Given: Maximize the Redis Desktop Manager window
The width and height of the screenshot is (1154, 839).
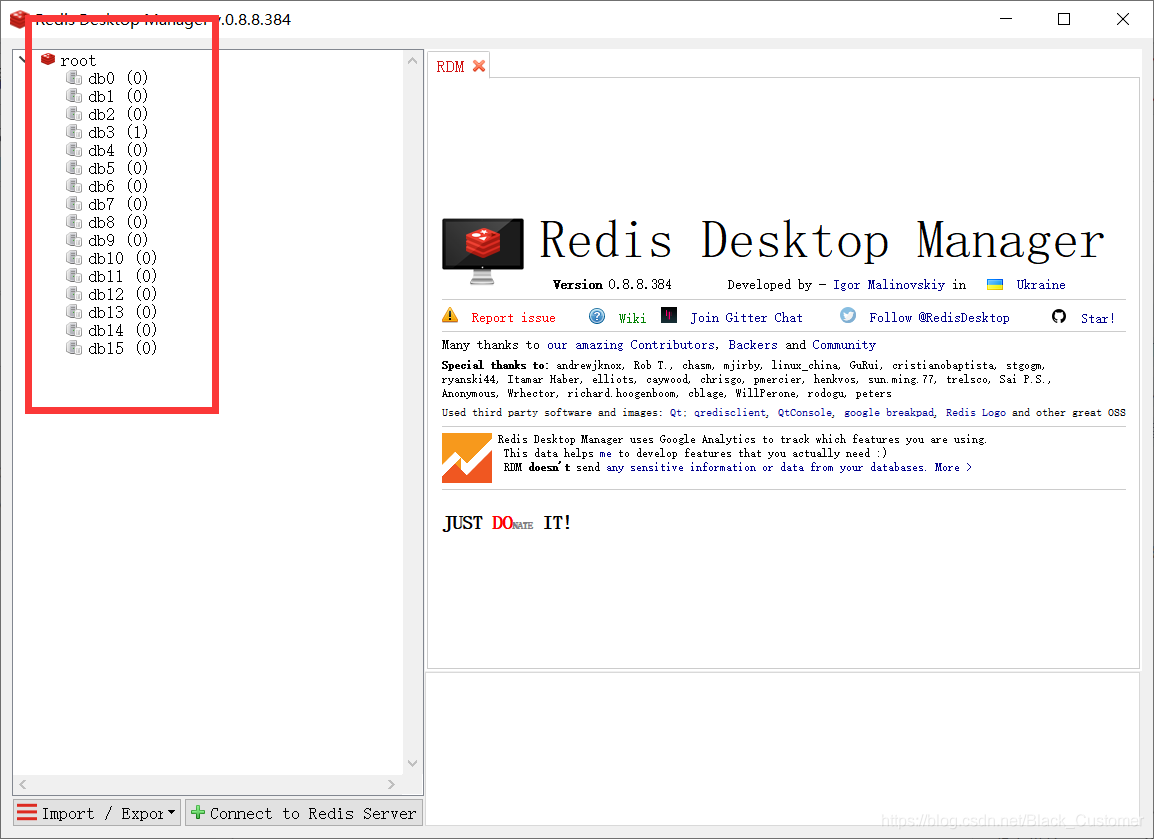Looking at the screenshot, I should click(1063, 19).
